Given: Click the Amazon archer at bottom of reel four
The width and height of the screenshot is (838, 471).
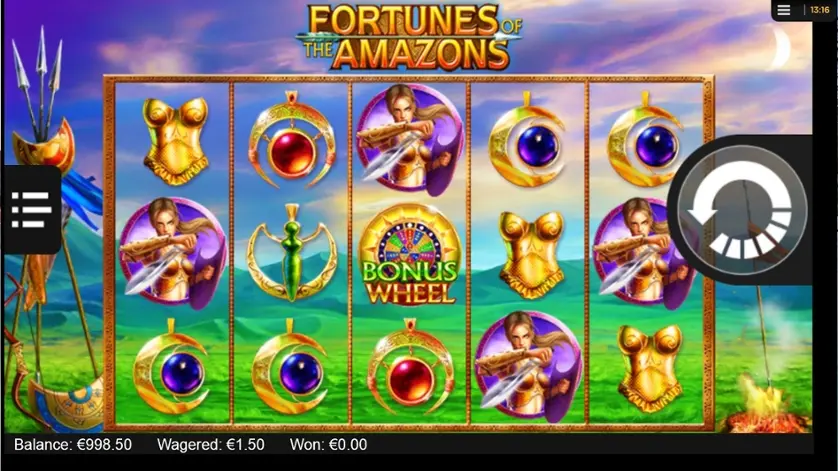Looking at the screenshot, I should tap(529, 367).
